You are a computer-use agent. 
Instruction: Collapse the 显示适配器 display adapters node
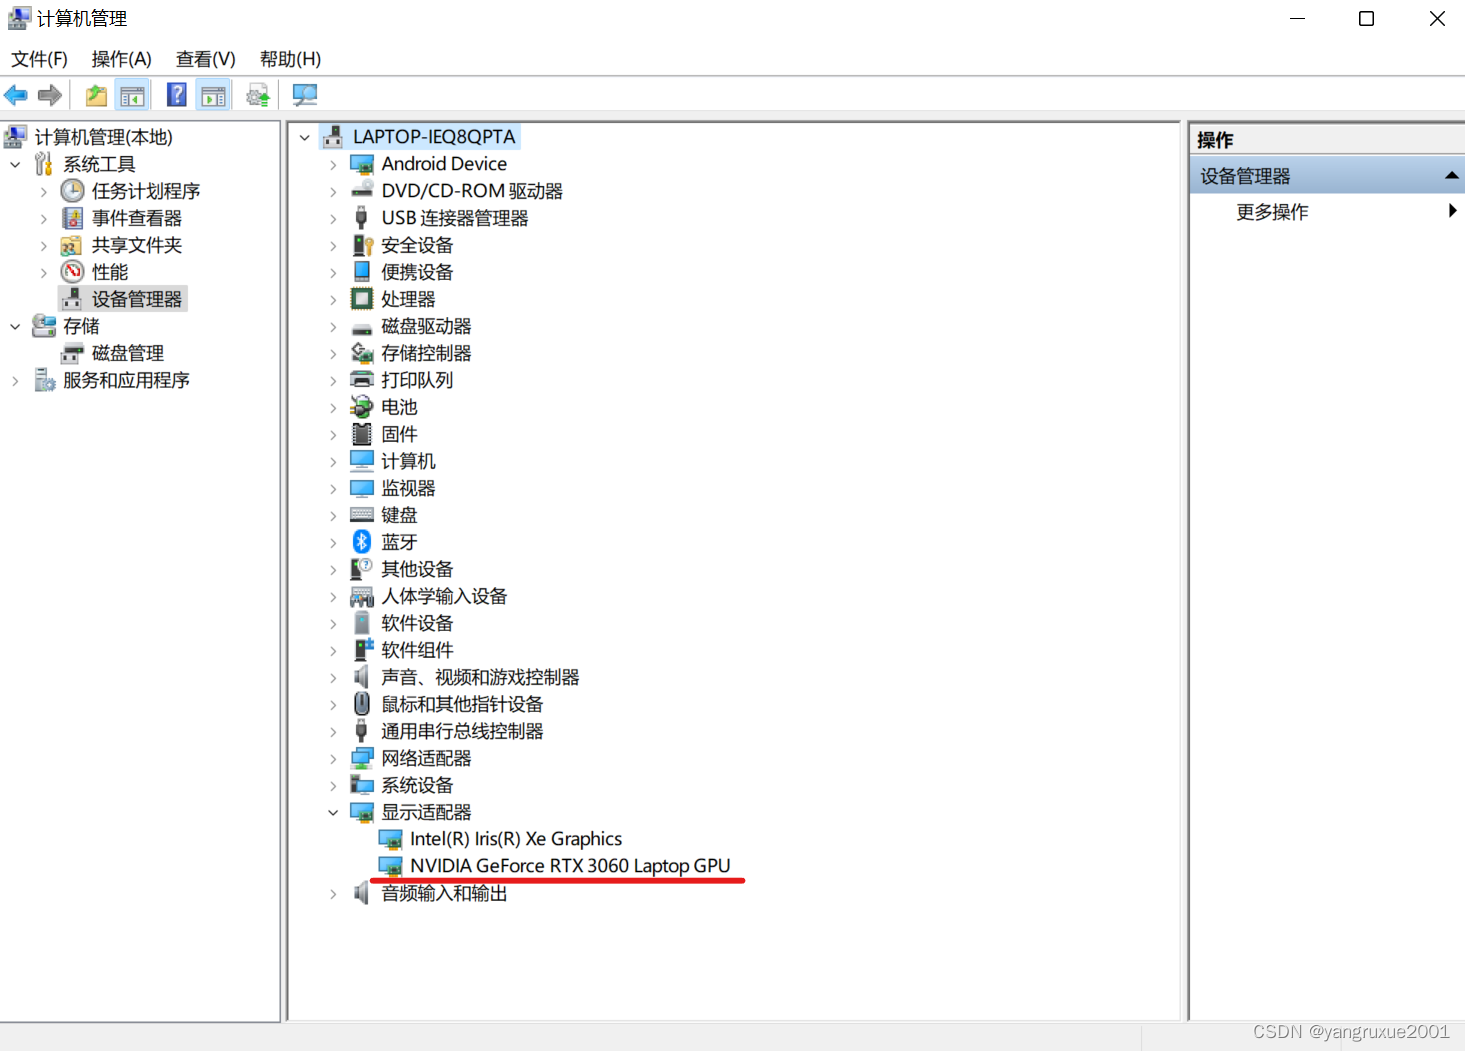pos(333,812)
